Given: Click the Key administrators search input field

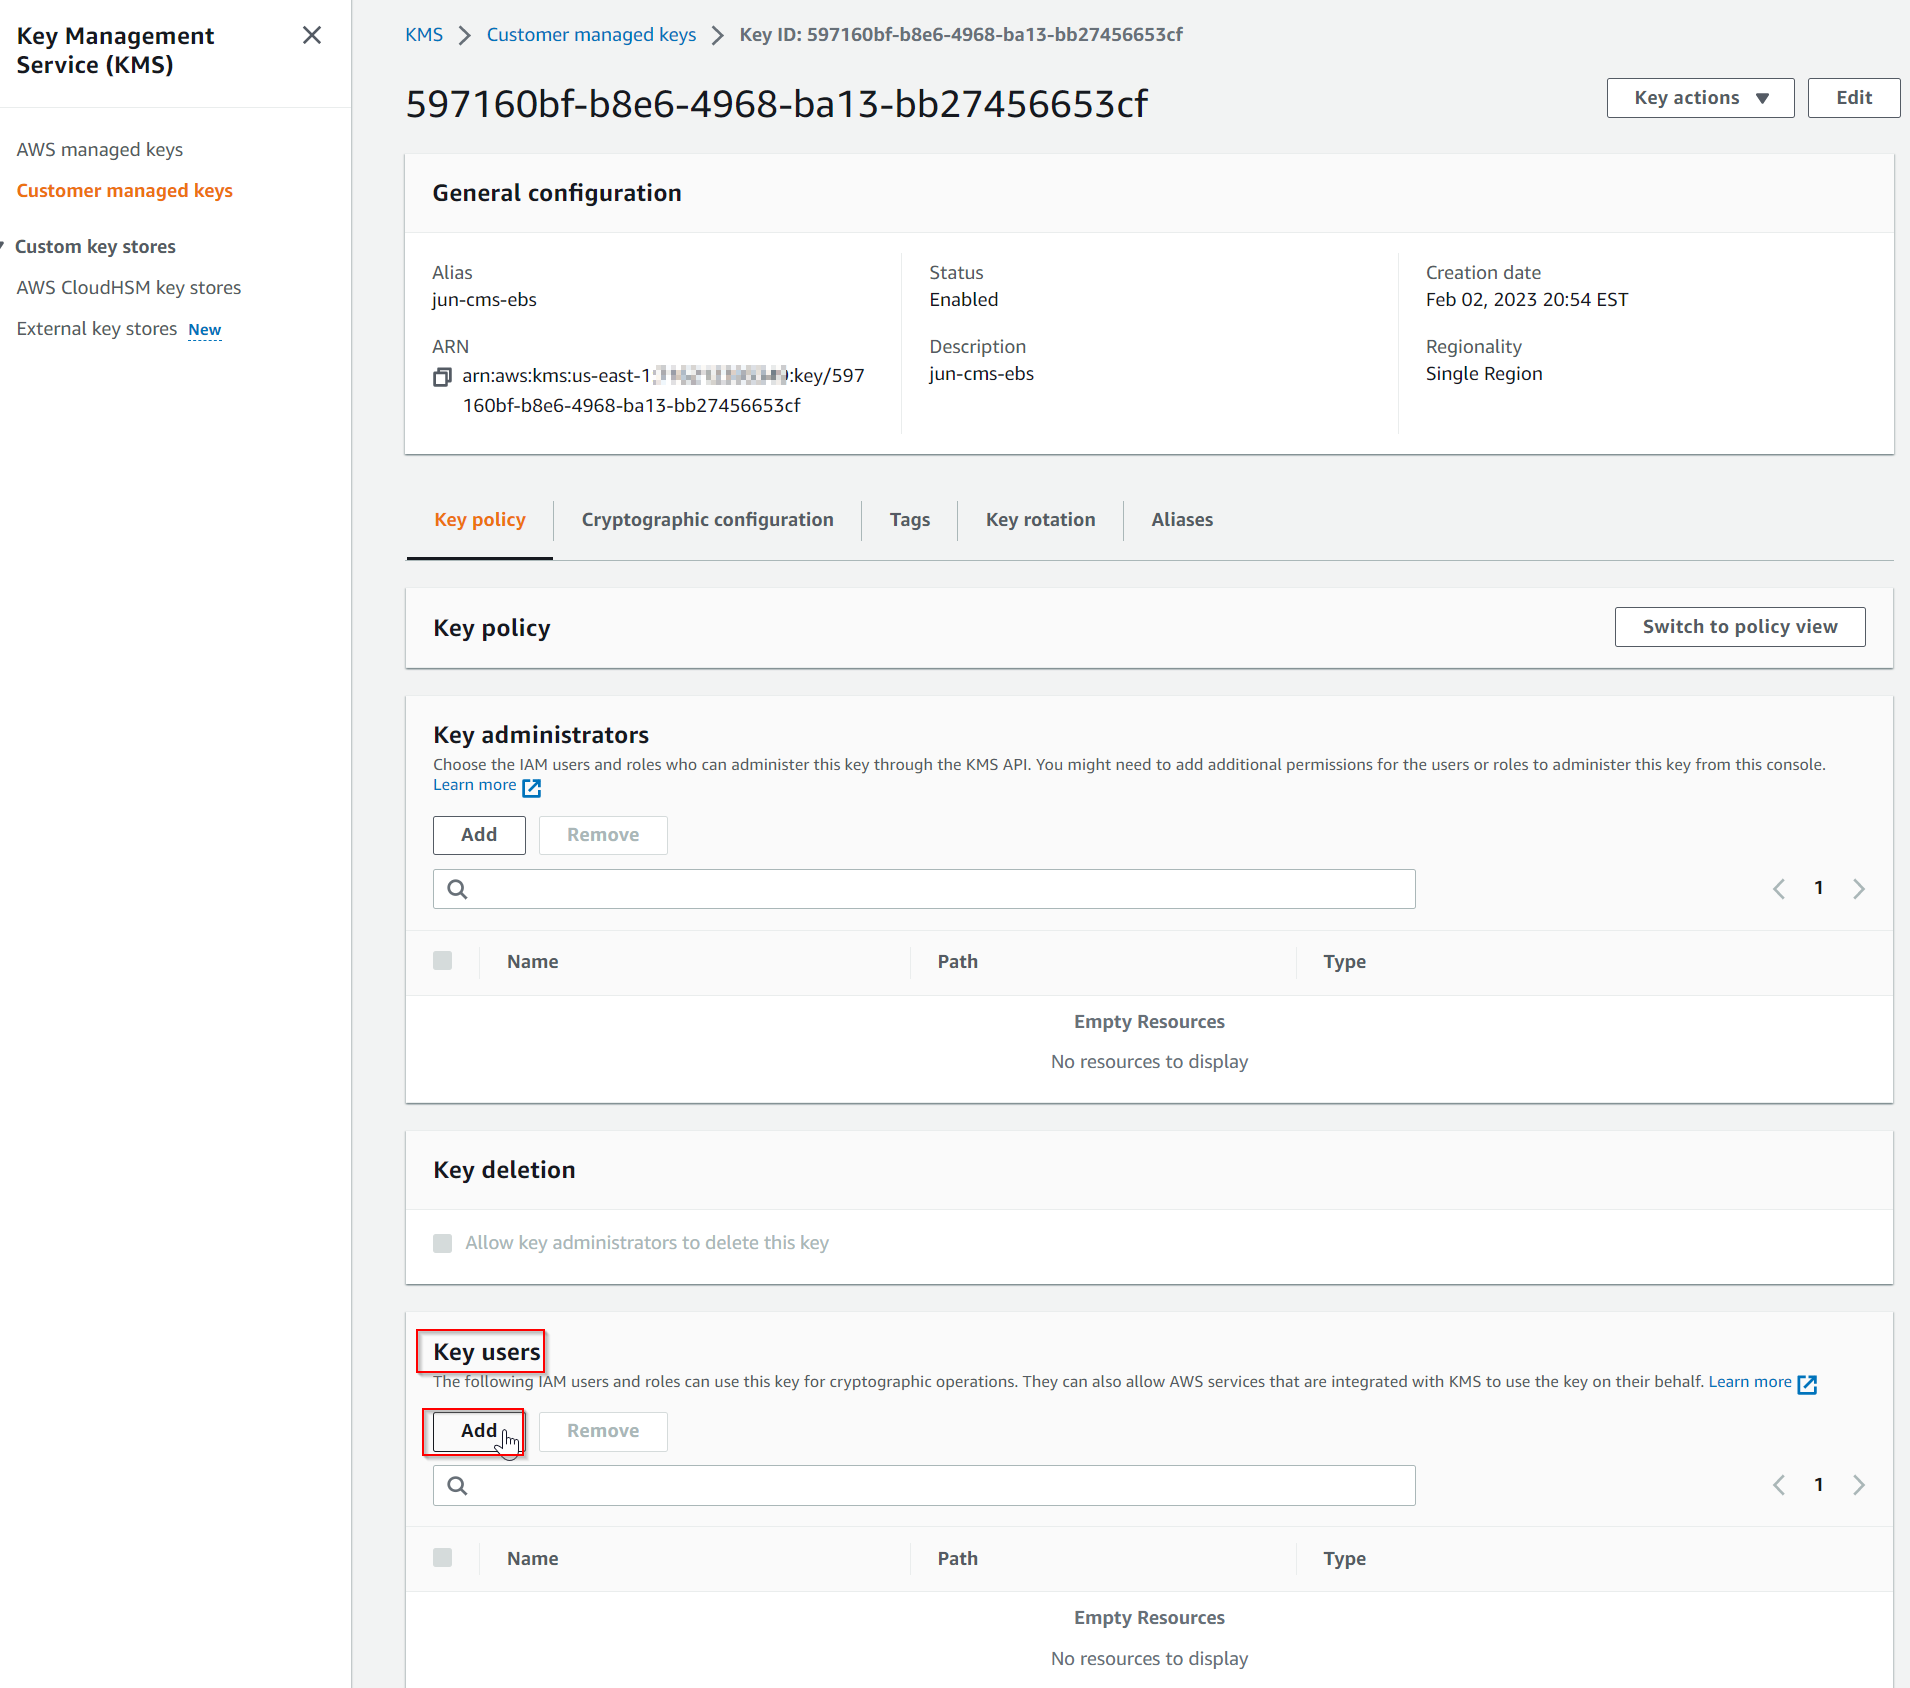Looking at the screenshot, I should (x=900, y=888).
